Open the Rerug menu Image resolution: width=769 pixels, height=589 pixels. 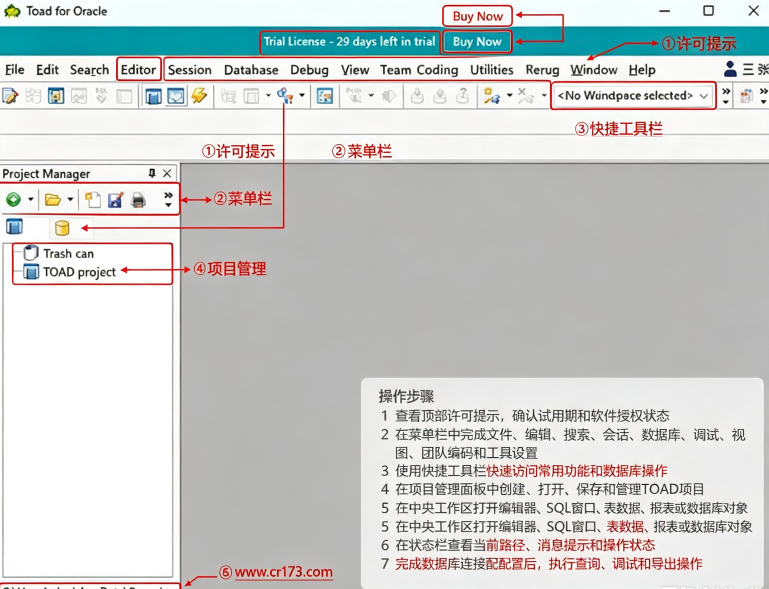coord(542,70)
